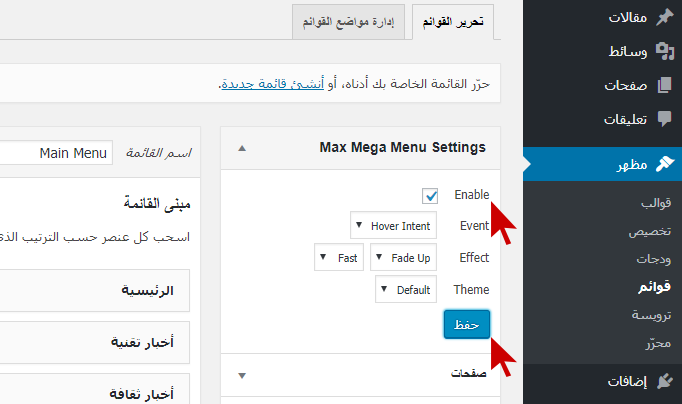Go to ودجات submenu item
Image resolution: width=682 pixels, height=404 pixels.
(x=654, y=259)
